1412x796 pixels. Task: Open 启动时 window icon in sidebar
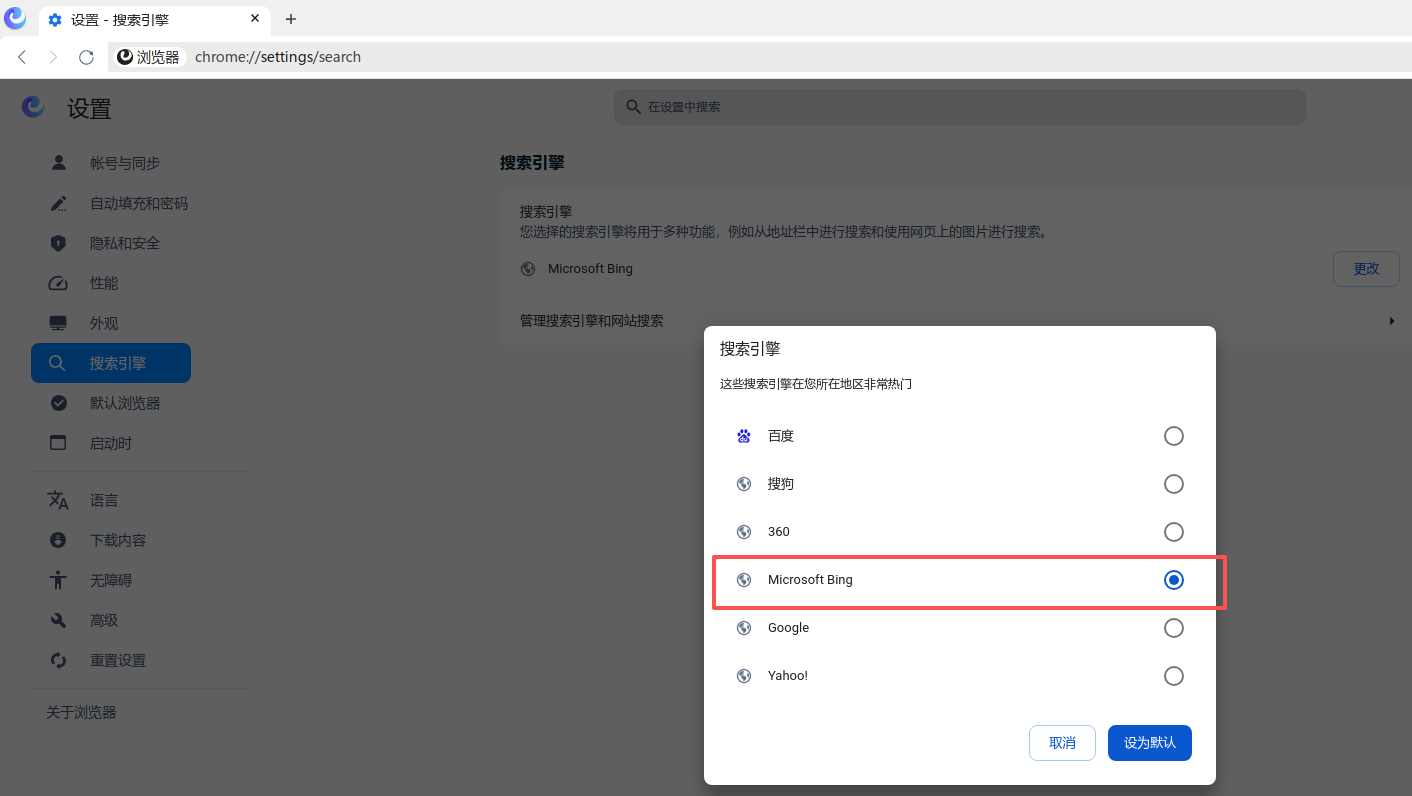pyautogui.click(x=58, y=443)
